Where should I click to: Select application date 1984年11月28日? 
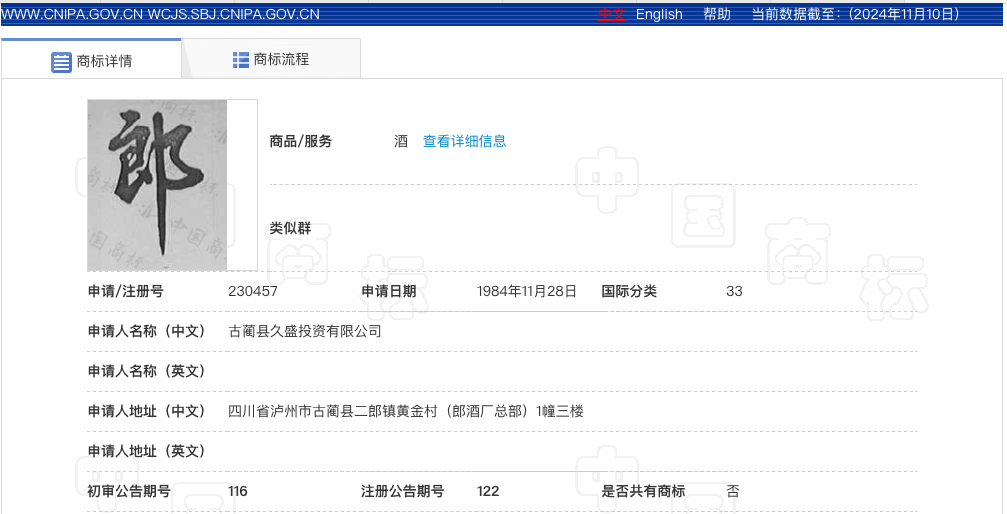[527, 291]
